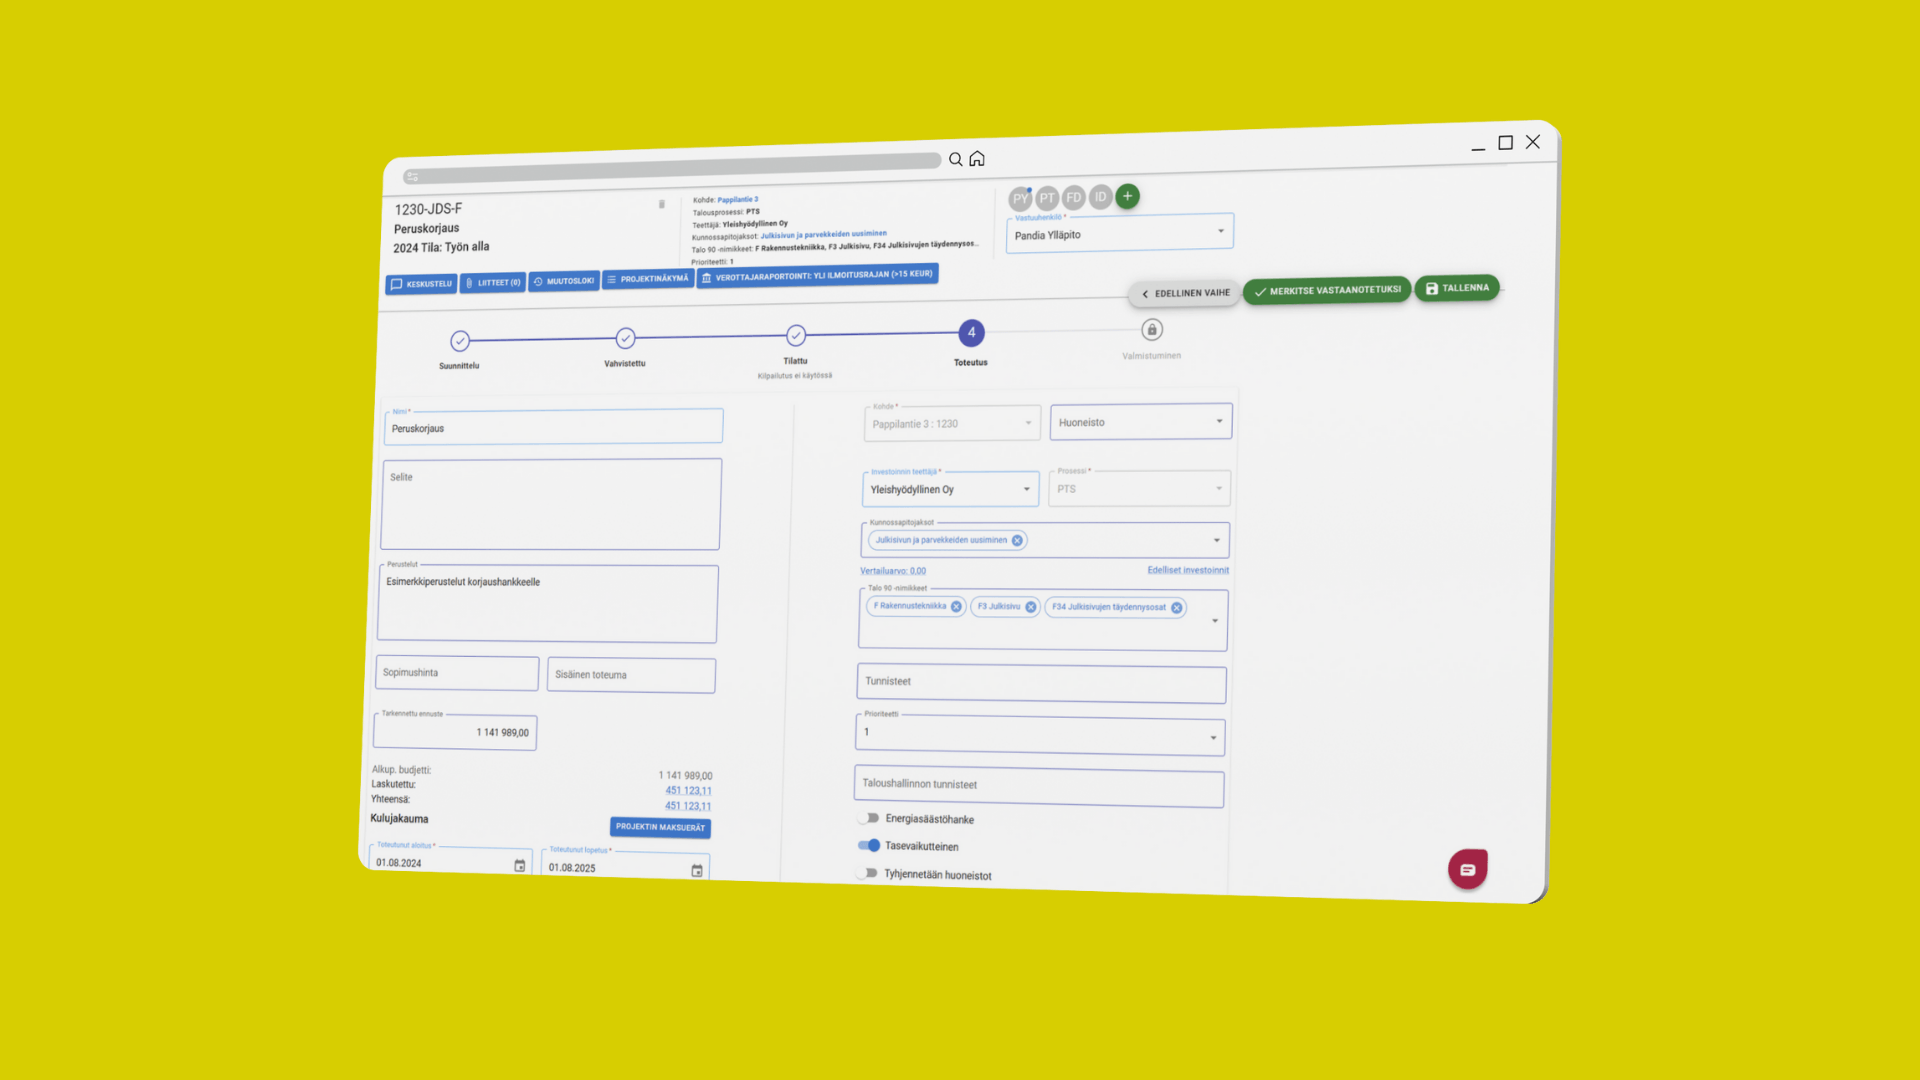Open Projektin maksuerät button

(660, 827)
